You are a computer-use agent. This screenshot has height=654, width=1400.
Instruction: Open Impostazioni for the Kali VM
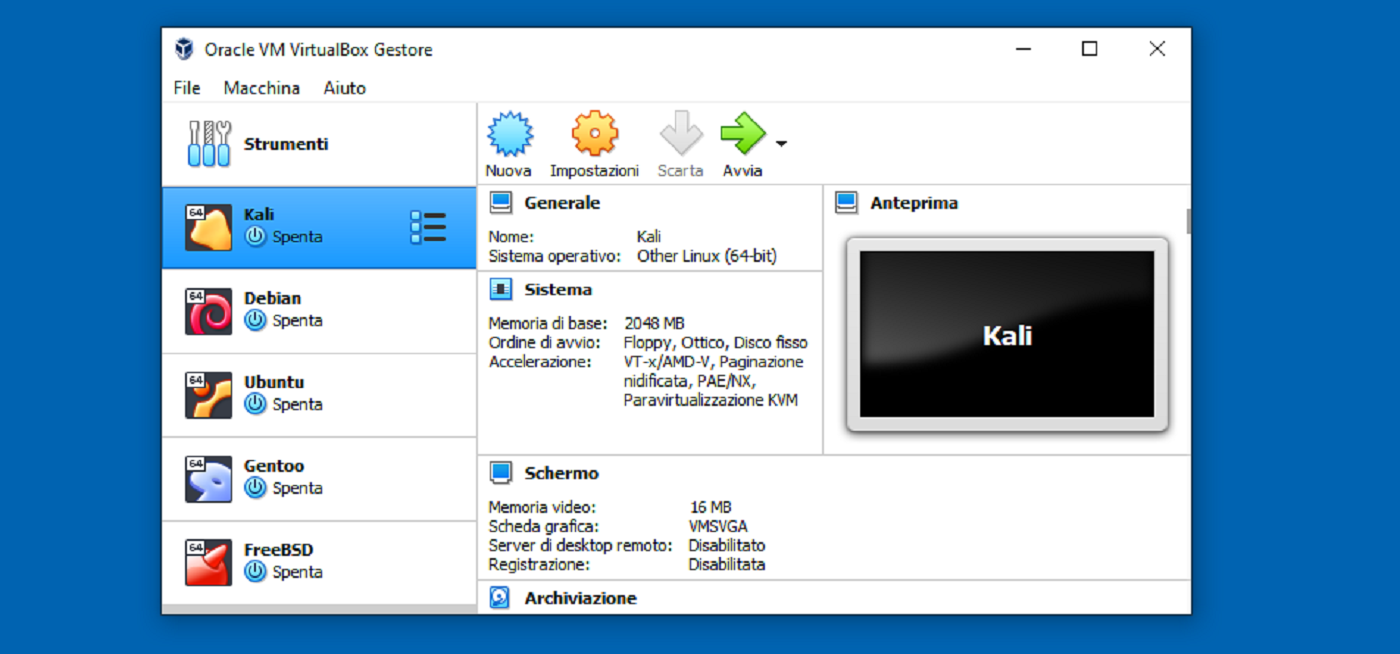(594, 131)
